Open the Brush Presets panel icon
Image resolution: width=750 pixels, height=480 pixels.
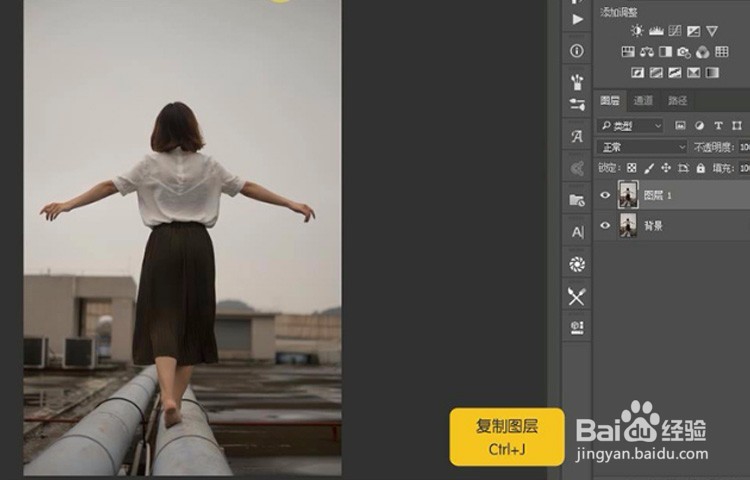577,82
